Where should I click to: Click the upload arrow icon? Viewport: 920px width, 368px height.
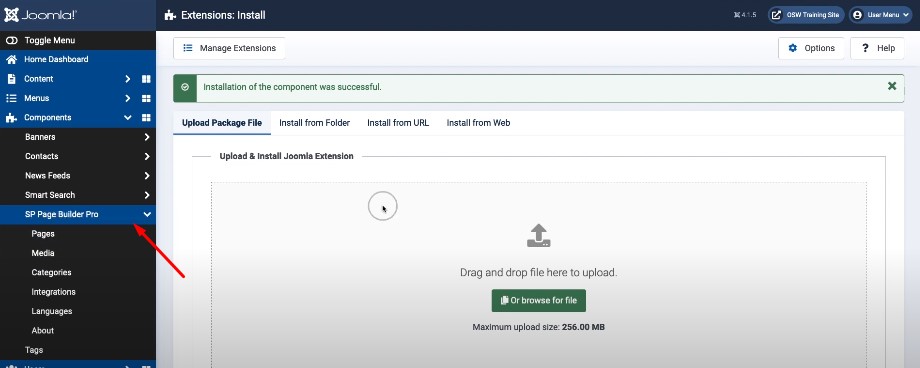(538, 235)
